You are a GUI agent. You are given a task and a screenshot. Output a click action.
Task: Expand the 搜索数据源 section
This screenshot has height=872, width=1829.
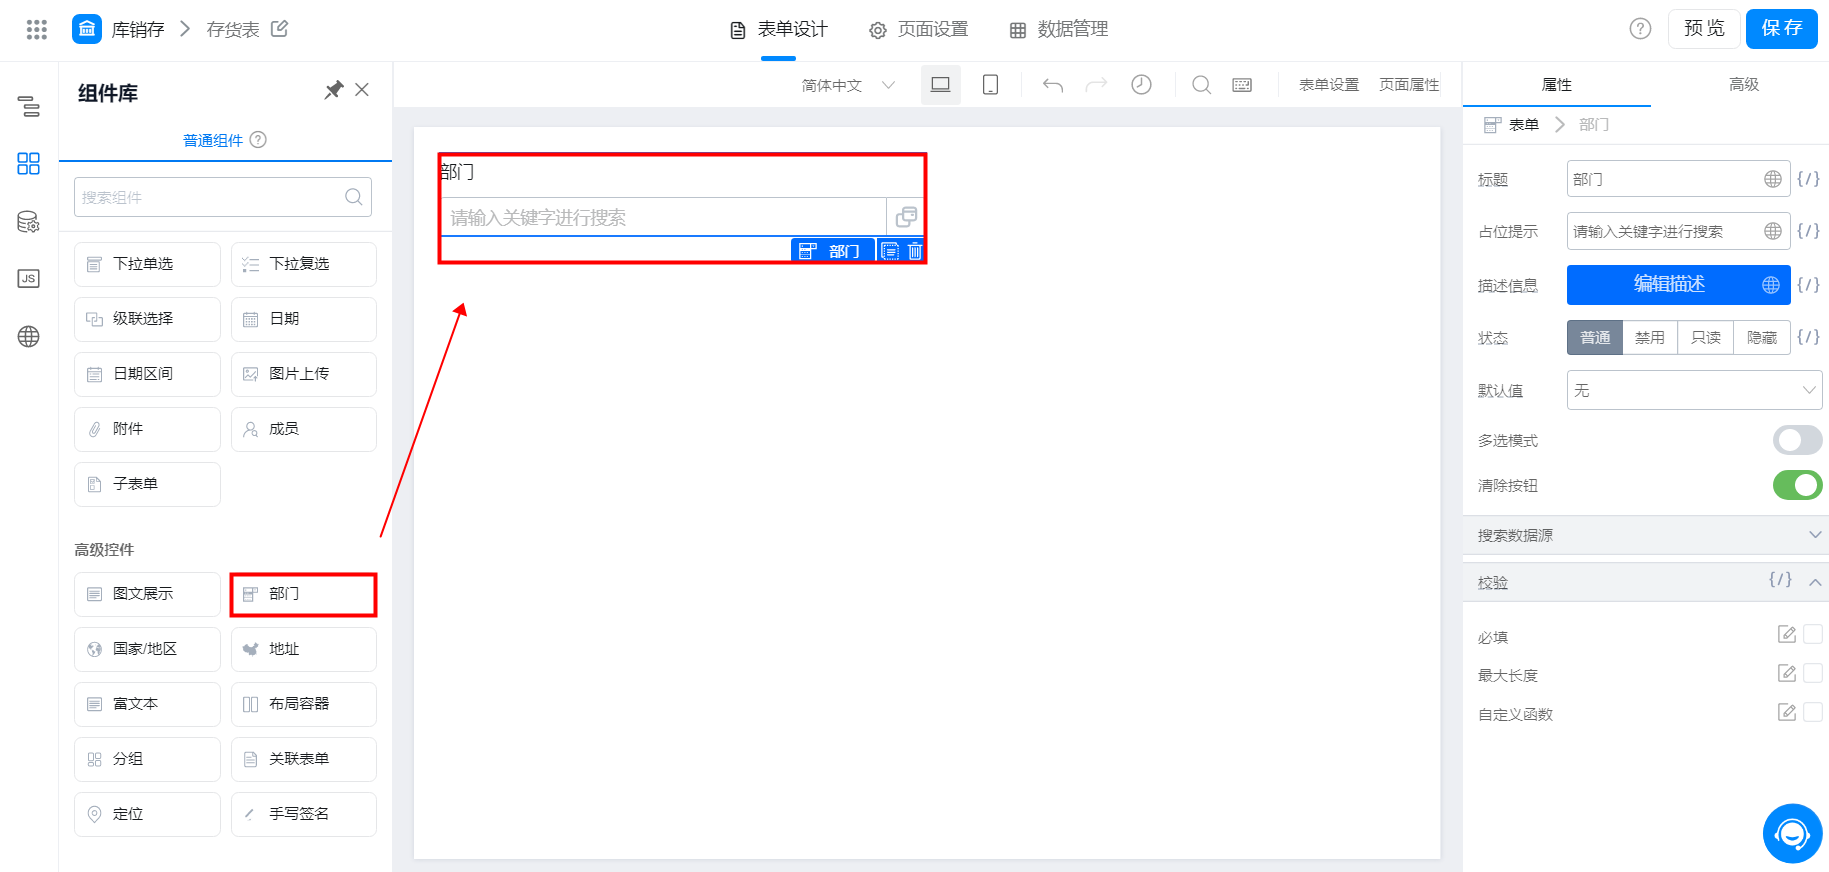point(1646,535)
